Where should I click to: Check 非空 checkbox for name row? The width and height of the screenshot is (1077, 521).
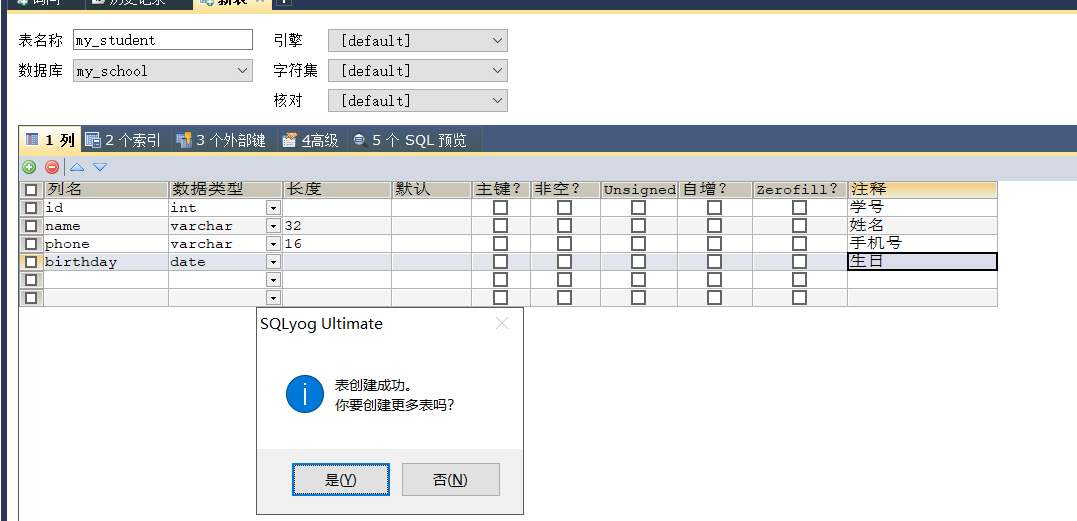(x=564, y=225)
